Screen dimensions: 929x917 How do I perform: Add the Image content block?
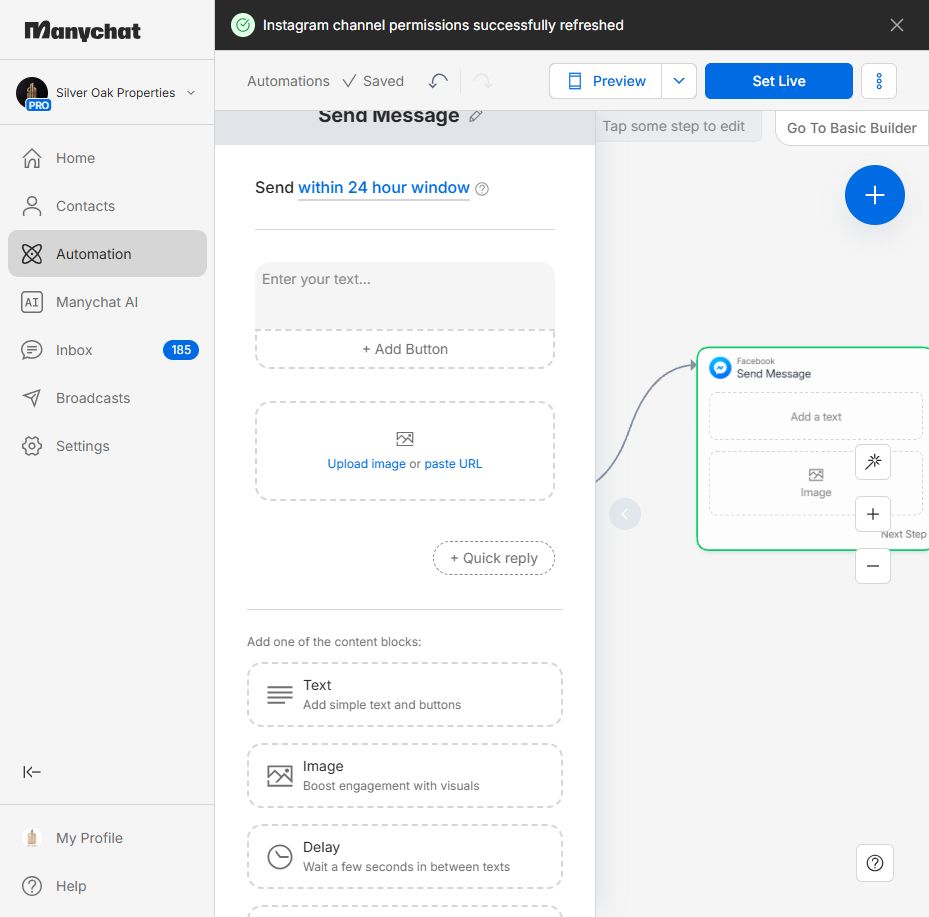click(x=405, y=775)
